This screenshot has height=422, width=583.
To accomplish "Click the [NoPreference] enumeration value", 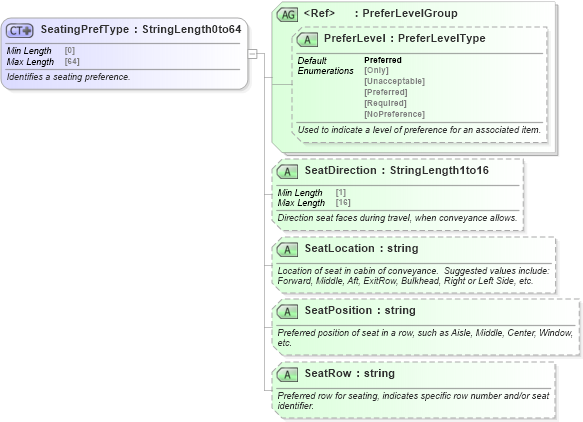I will 394,114.
